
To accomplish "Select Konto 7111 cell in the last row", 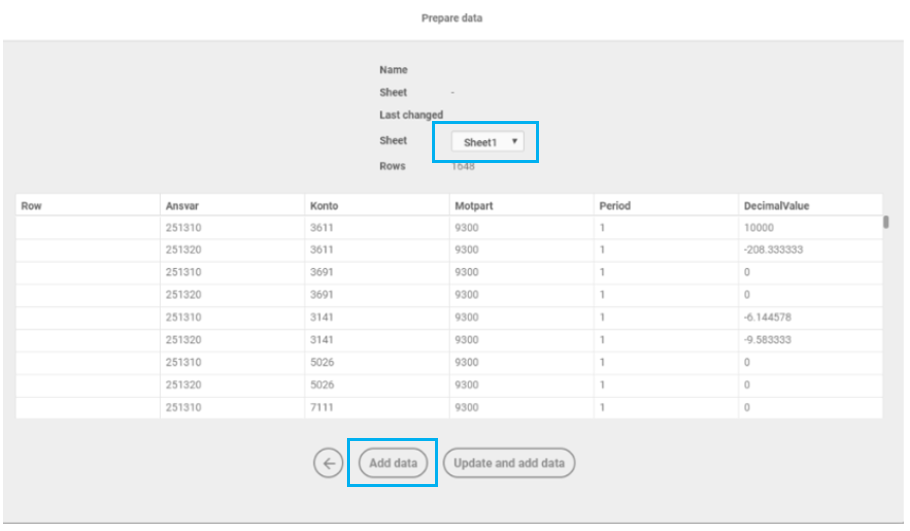I will [x=324, y=407].
